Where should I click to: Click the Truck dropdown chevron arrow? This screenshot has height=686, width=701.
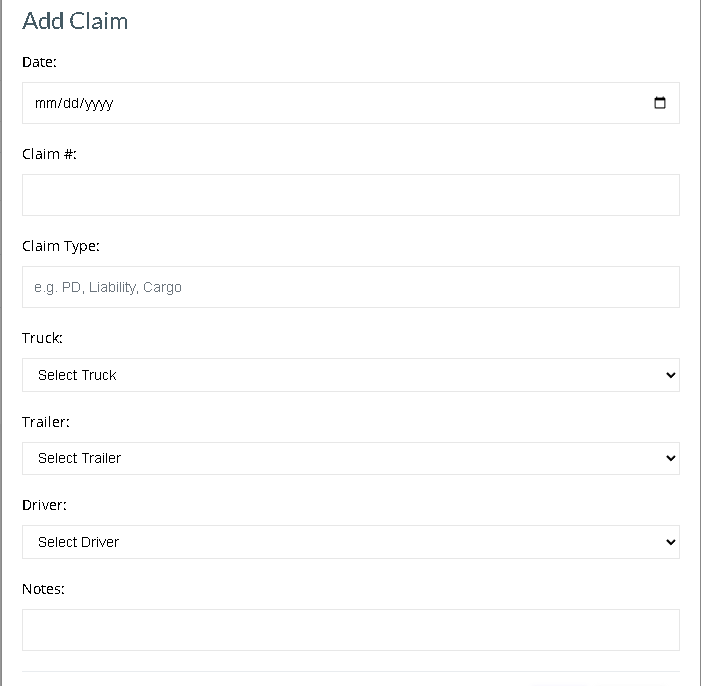point(670,375)
